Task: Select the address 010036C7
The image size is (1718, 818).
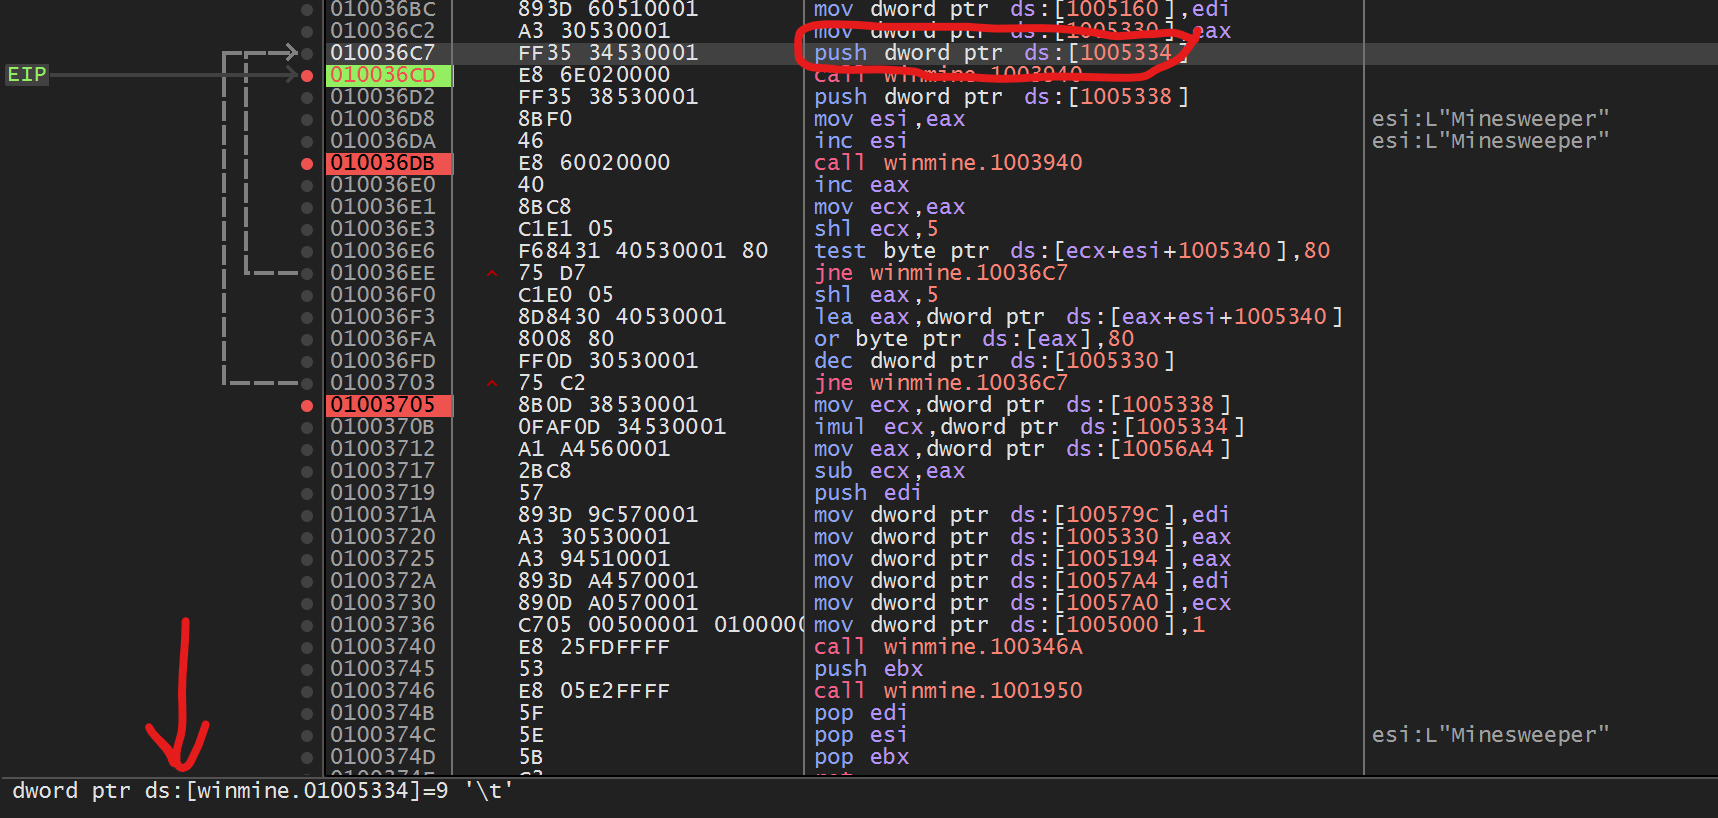Action: [x=383, y=53]
